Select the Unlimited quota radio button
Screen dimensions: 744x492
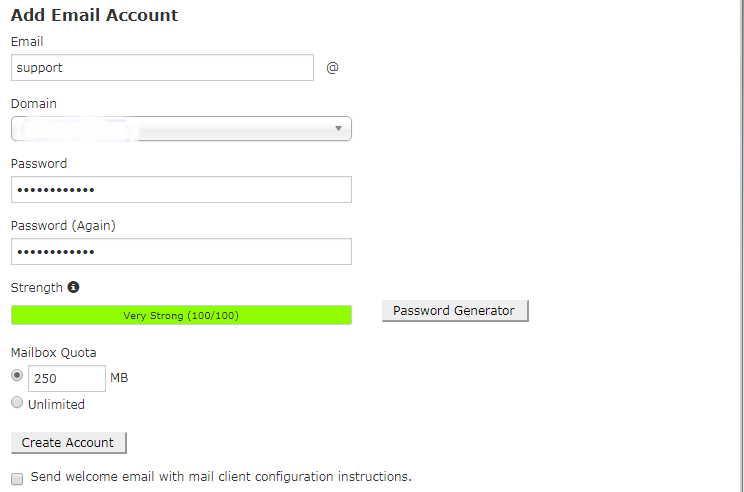click(17, 402)
